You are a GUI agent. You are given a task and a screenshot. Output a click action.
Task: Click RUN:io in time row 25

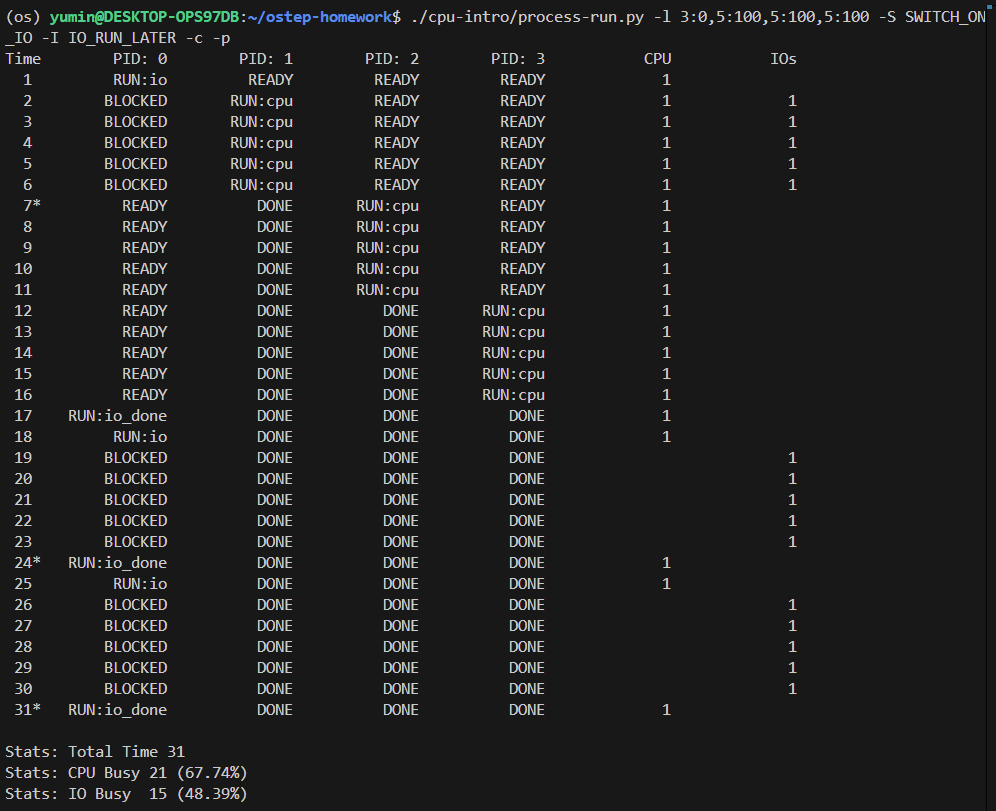tap(140, 584)
